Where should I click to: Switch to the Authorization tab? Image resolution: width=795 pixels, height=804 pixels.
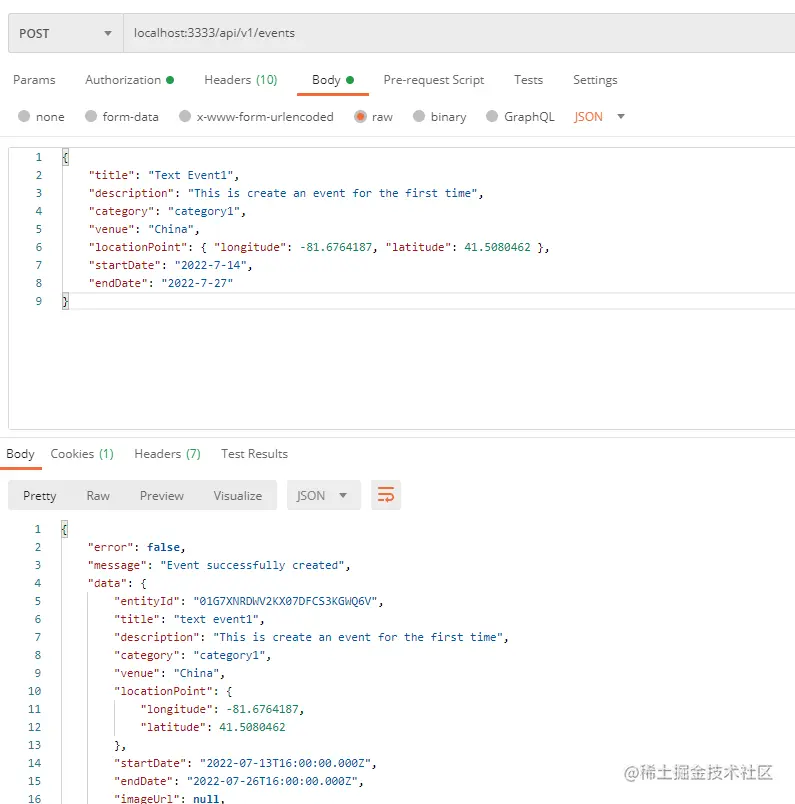pyautogui.click(x=129, y=80)
